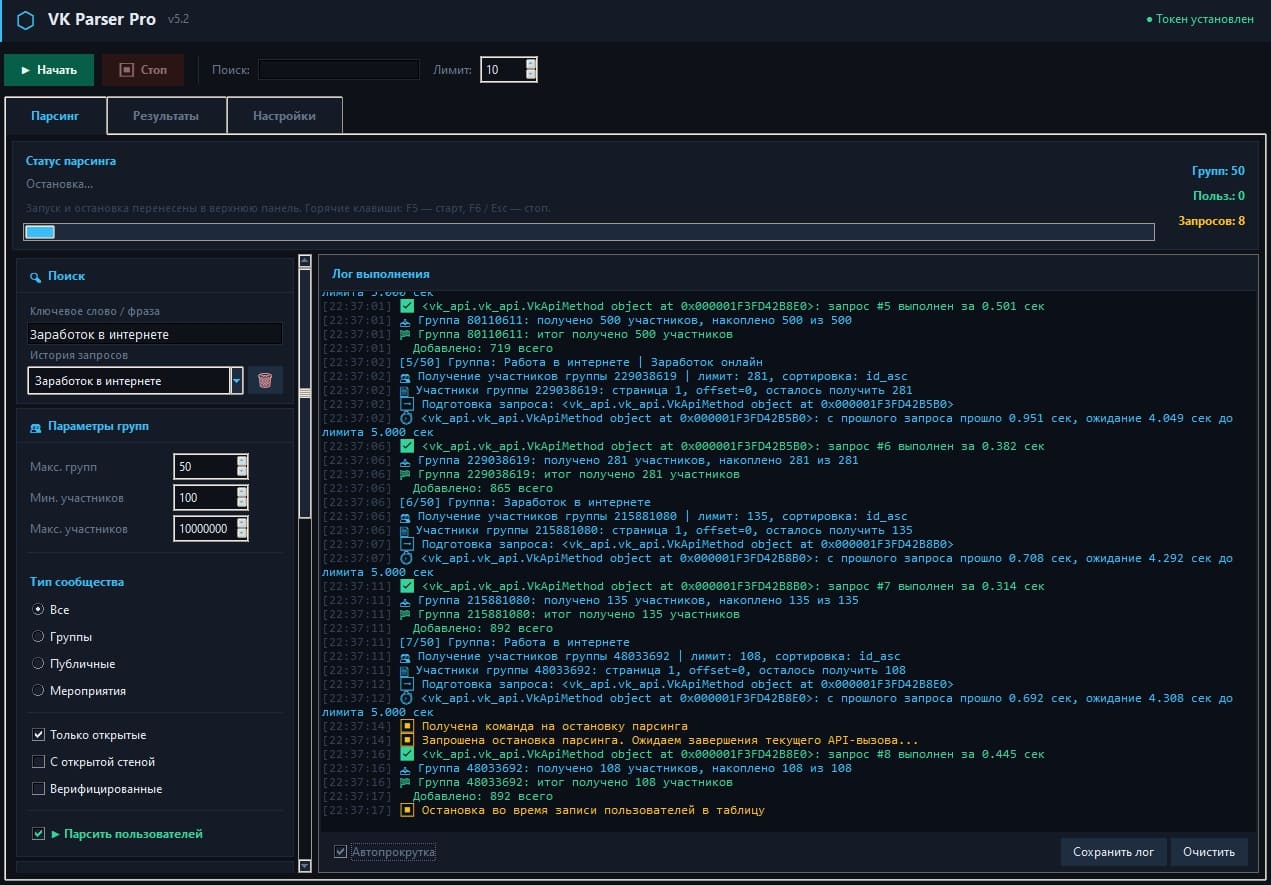The width and height of the screenshot is (1271, 885).
Task: Click the orange stop icon on 'Получена команда на остановку'
Action: click(406, 726)
